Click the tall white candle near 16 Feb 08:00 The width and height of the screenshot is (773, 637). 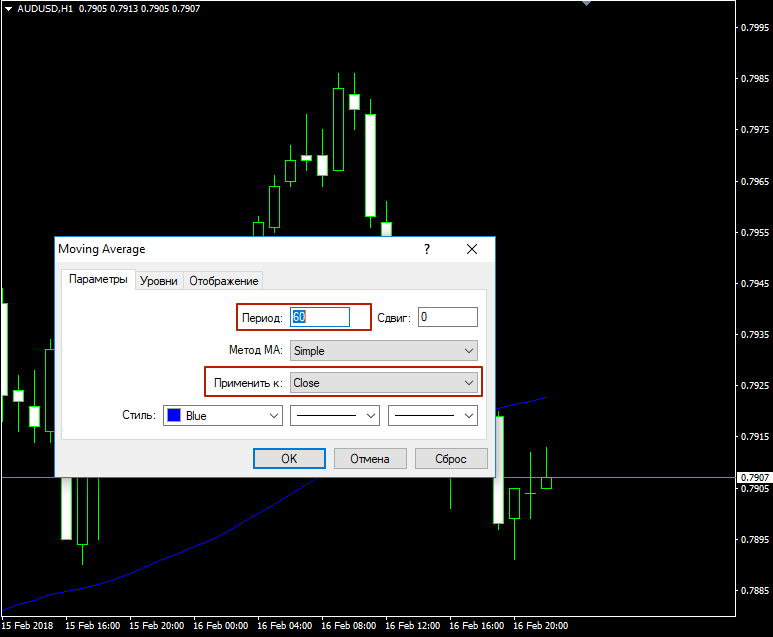(370, 165)
